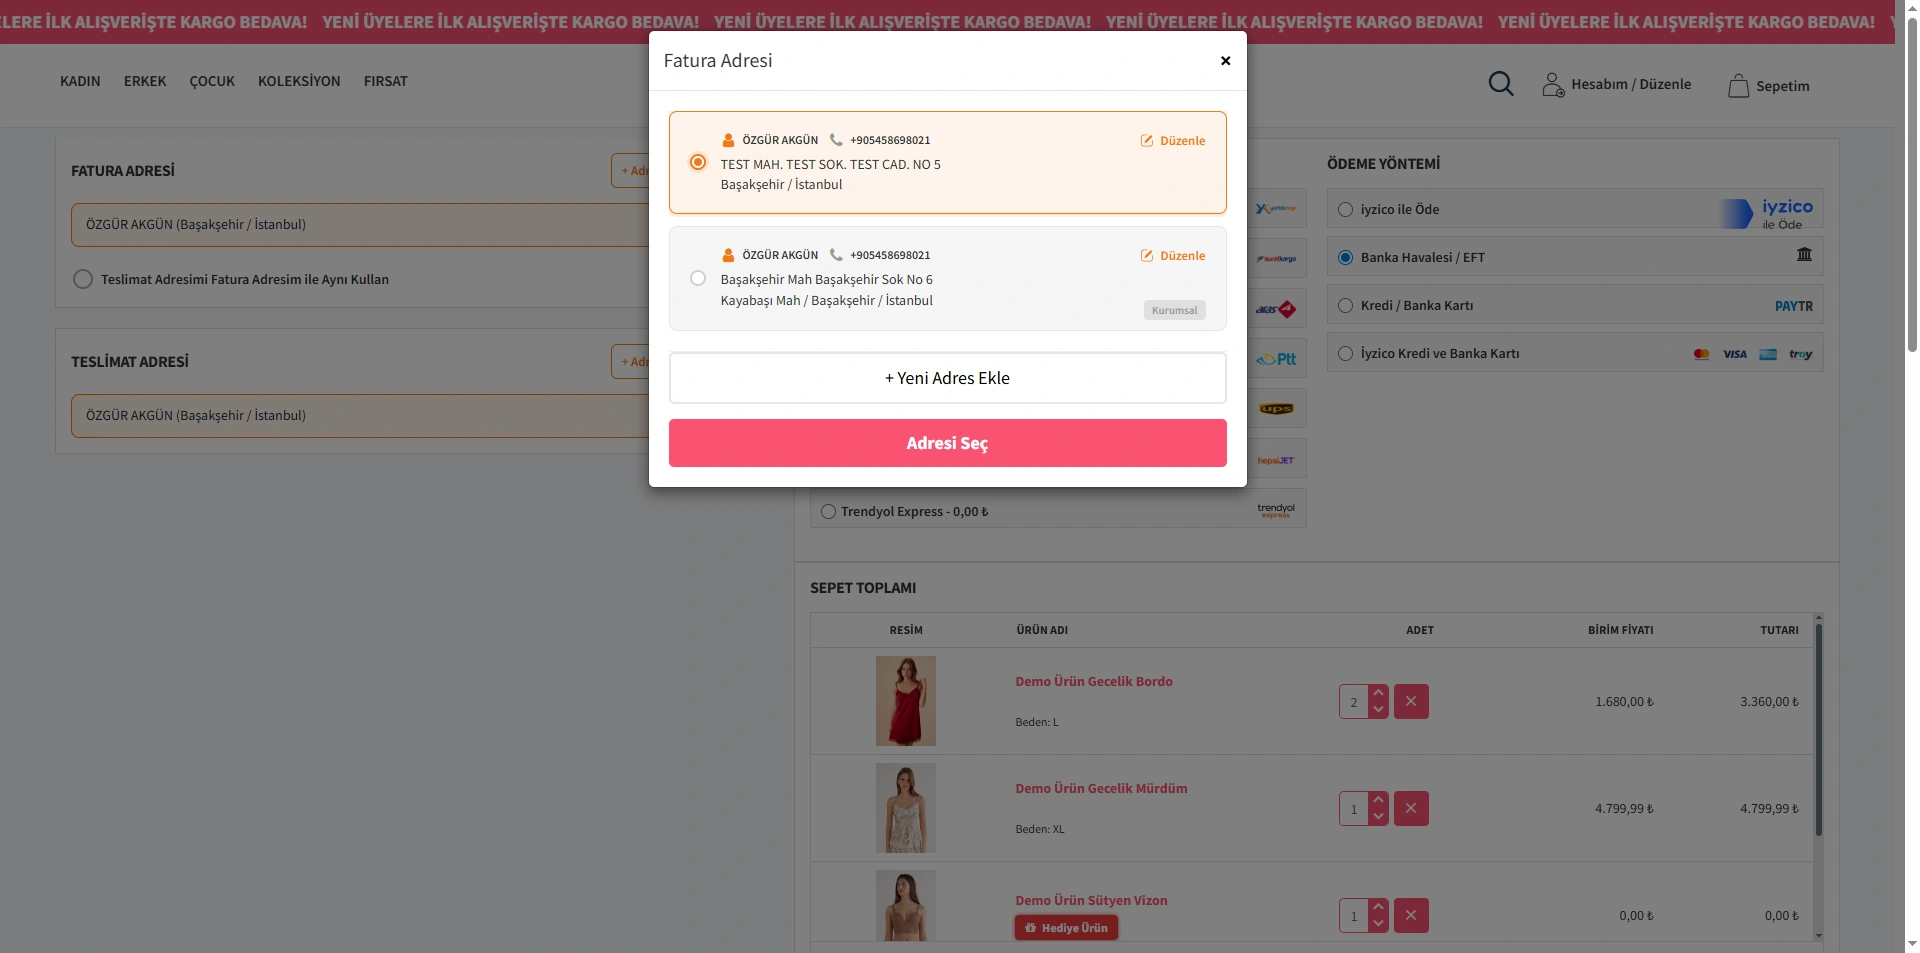Increase quantity of Gecelik Bordo
This screenshot has width=1920, height=953.
(x=1378, y=693)
